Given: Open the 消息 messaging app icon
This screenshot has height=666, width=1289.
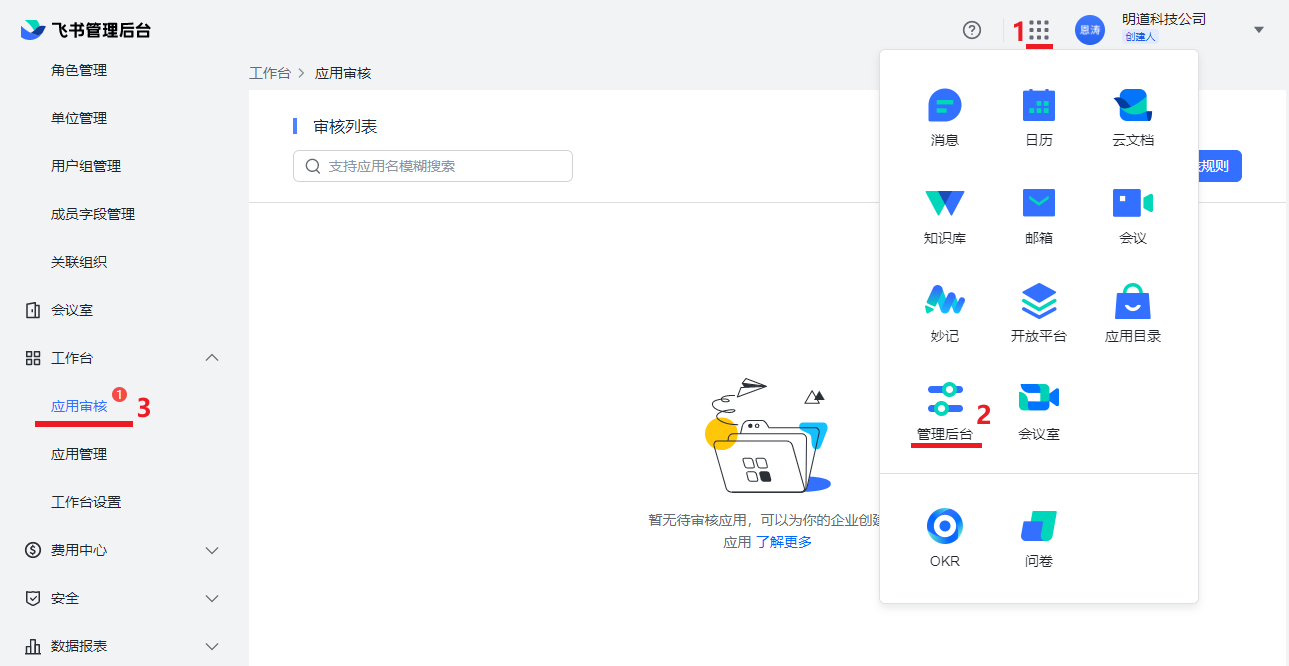Looking at the screenshot, I should click(944, 106).
